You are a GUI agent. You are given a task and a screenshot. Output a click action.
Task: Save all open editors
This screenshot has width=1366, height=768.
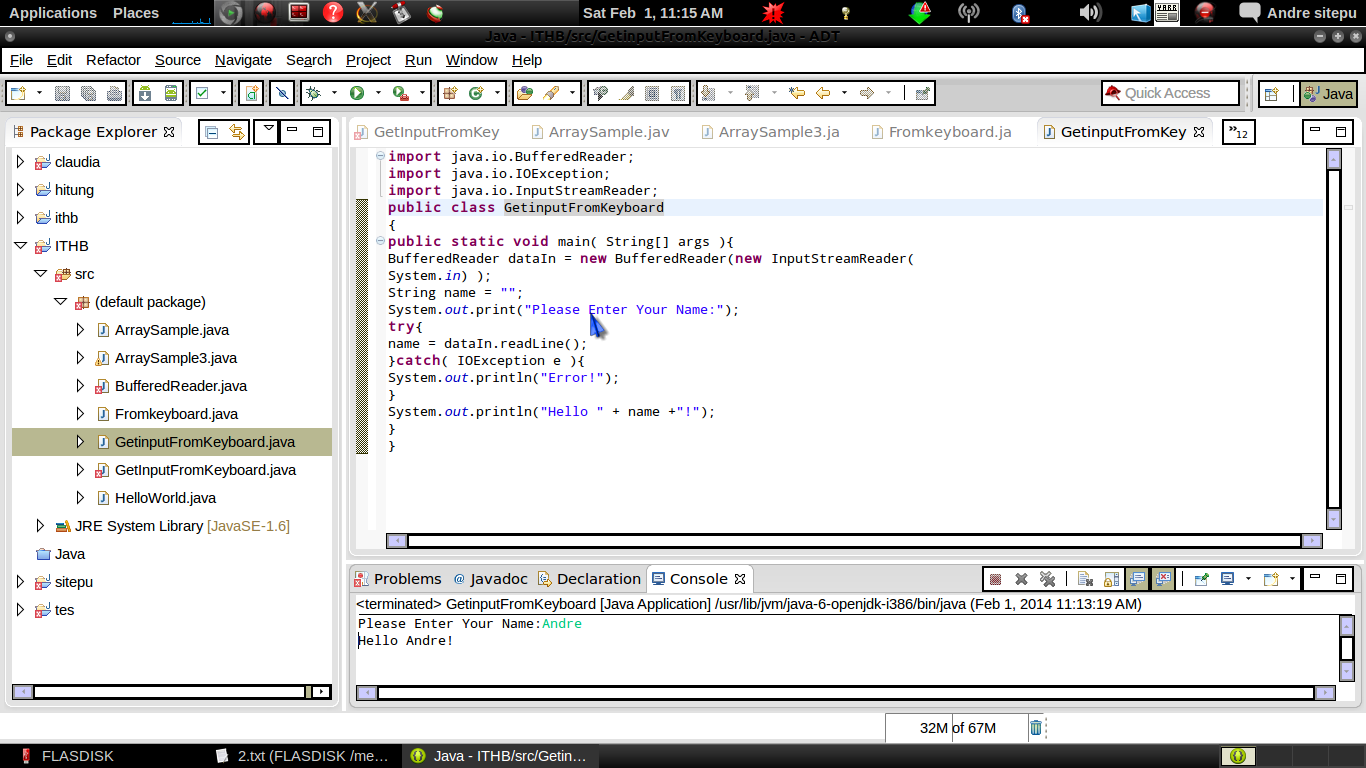click(x=86, y=93)
